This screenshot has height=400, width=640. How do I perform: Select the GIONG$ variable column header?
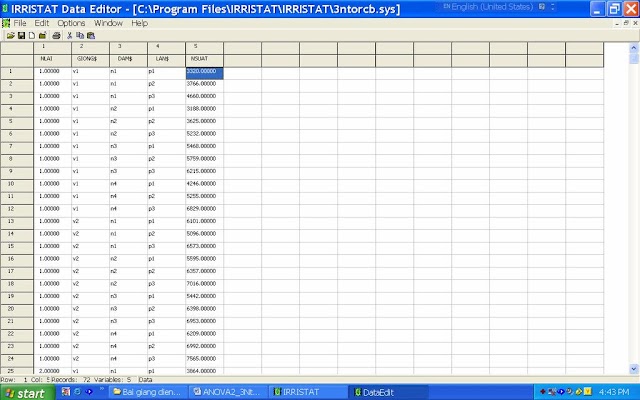[90, 60]
